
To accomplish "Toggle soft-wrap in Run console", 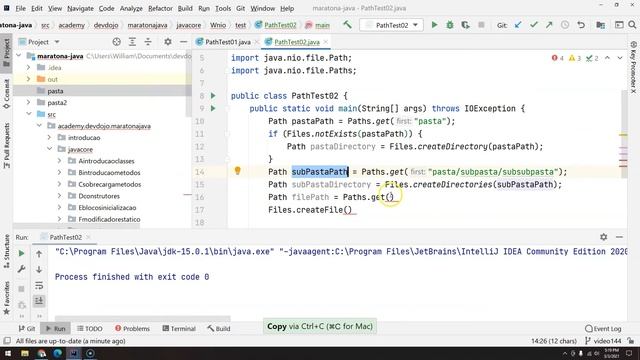I will tap(39, 285).
